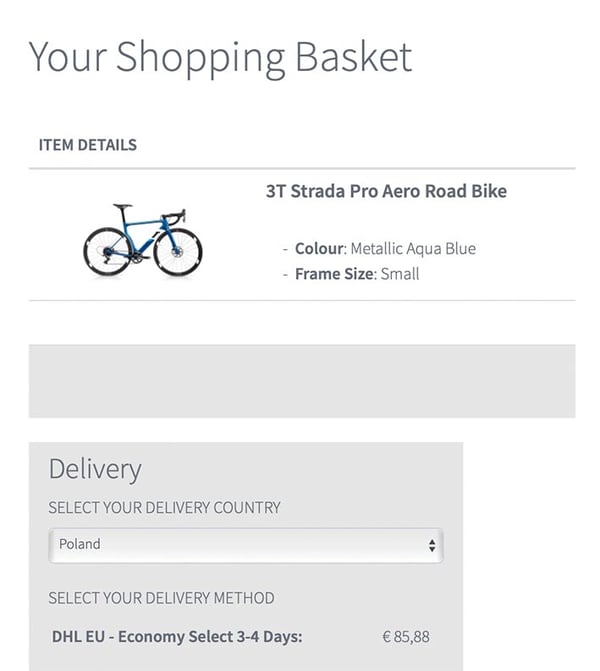Click the € 85,88 delivery price
Image resolution: width=600 pixels, height=671 pixels.
click(x=406, y=636)
